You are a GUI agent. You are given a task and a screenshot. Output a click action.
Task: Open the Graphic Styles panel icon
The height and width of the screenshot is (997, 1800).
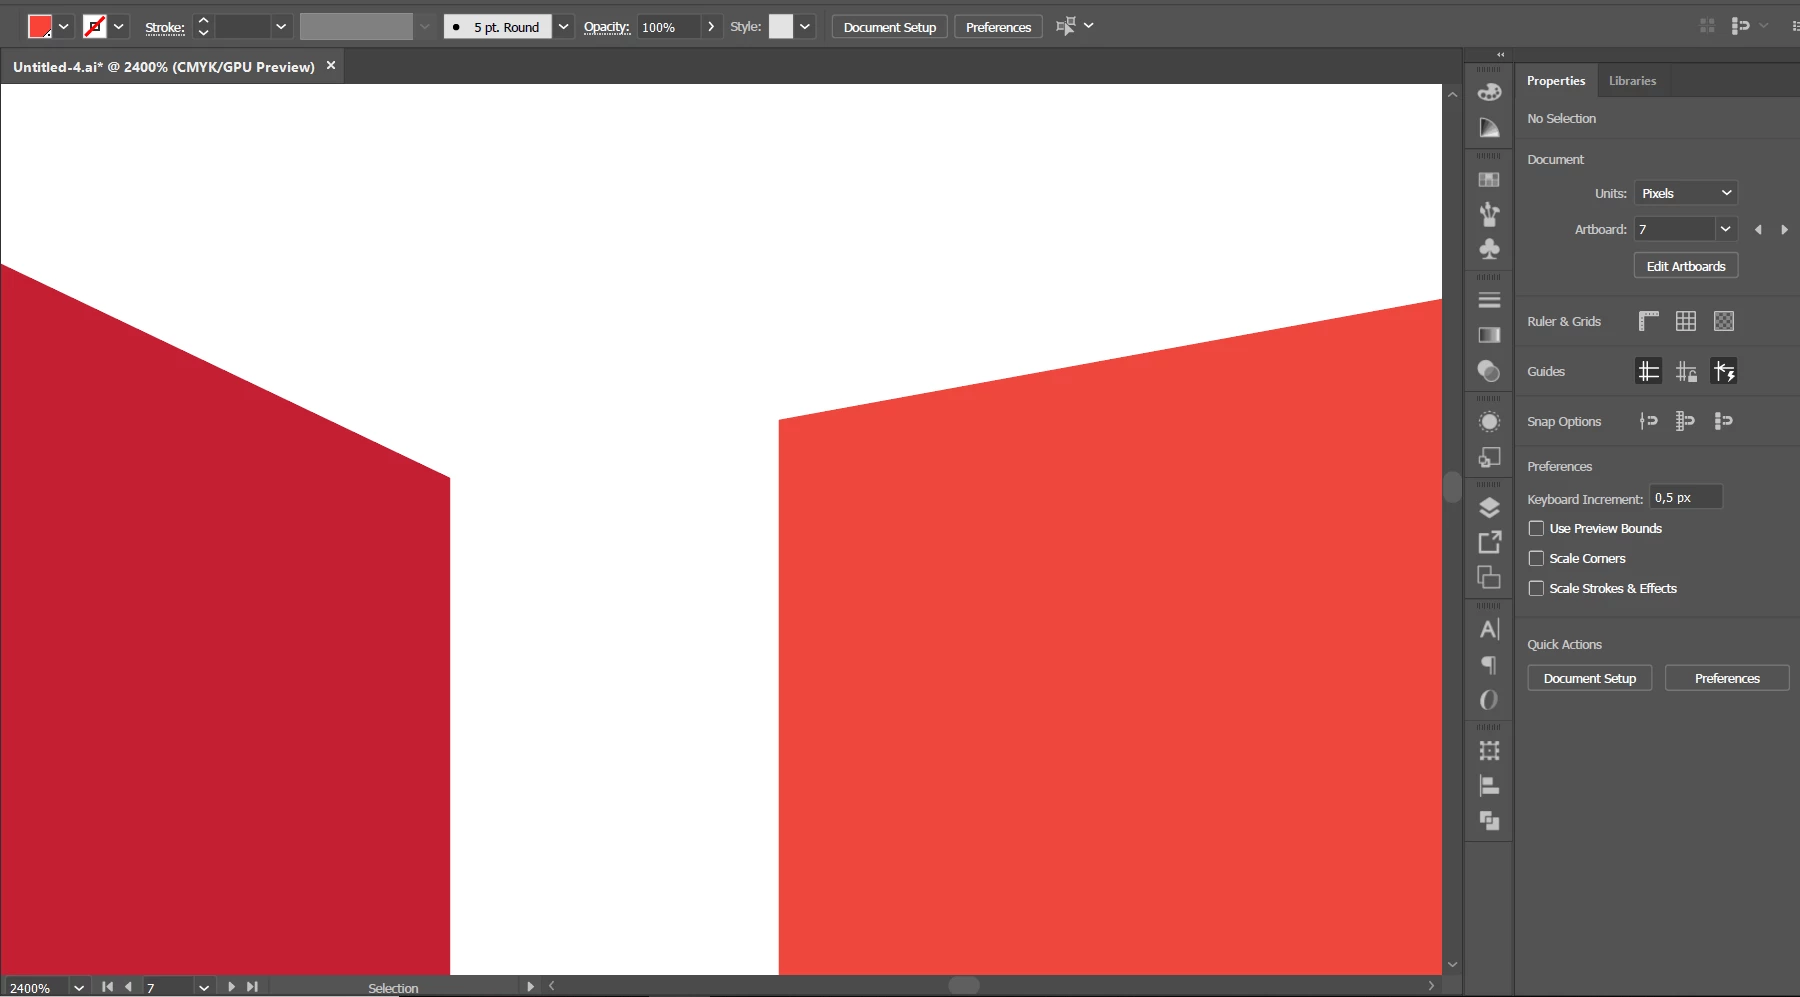point(1489,457)
